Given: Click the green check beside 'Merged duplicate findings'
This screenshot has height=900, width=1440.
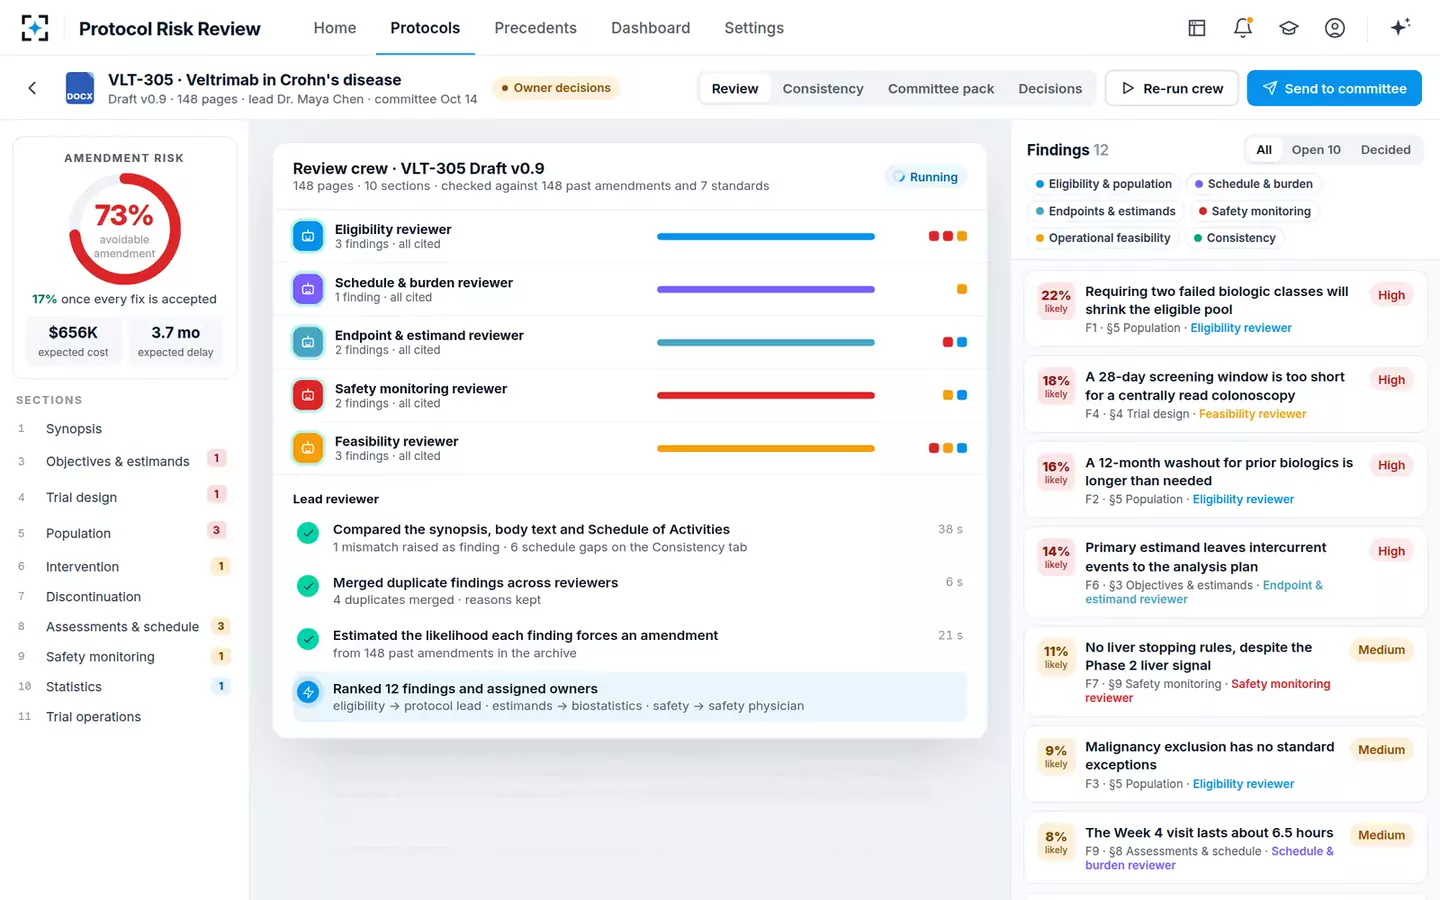Looking at the screenshot, I should [308, 586].
